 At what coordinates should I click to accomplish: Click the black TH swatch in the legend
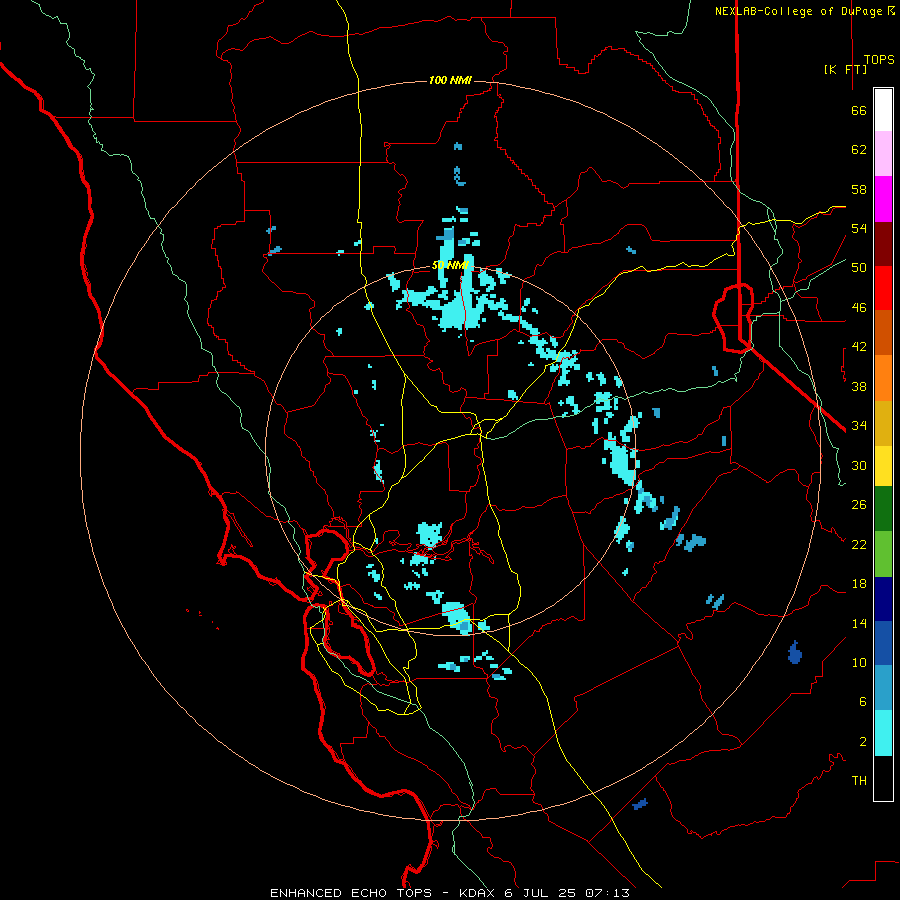point(883,778)
